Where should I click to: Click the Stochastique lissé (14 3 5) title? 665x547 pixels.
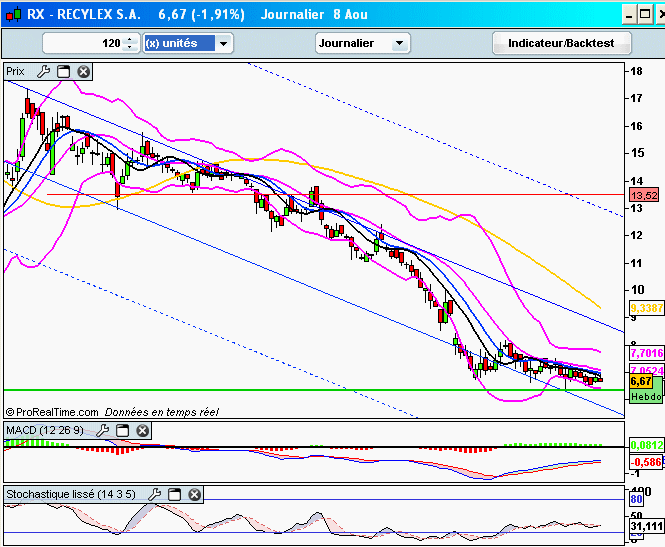click(71, 494)
